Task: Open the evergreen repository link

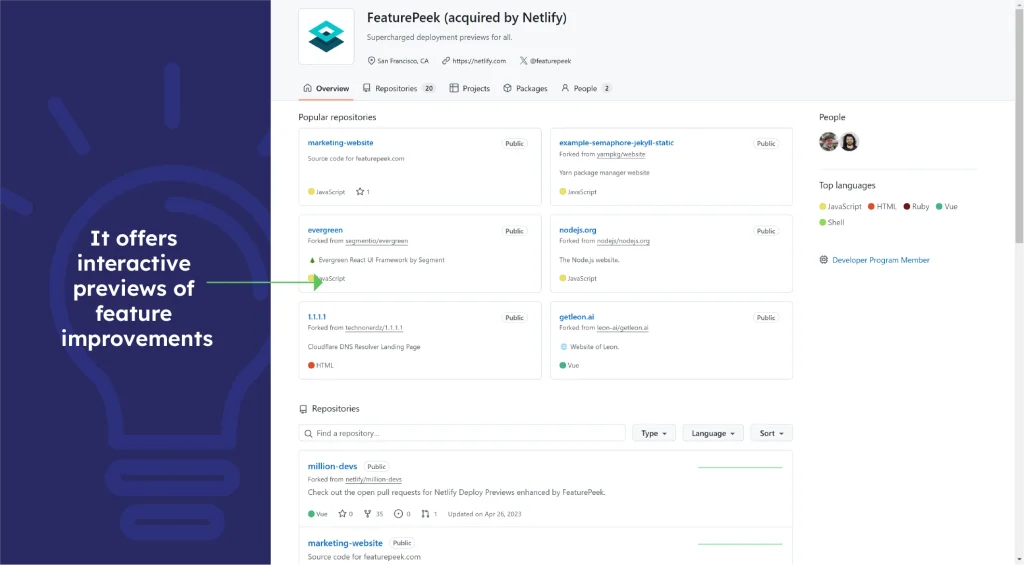Action: 325,230
